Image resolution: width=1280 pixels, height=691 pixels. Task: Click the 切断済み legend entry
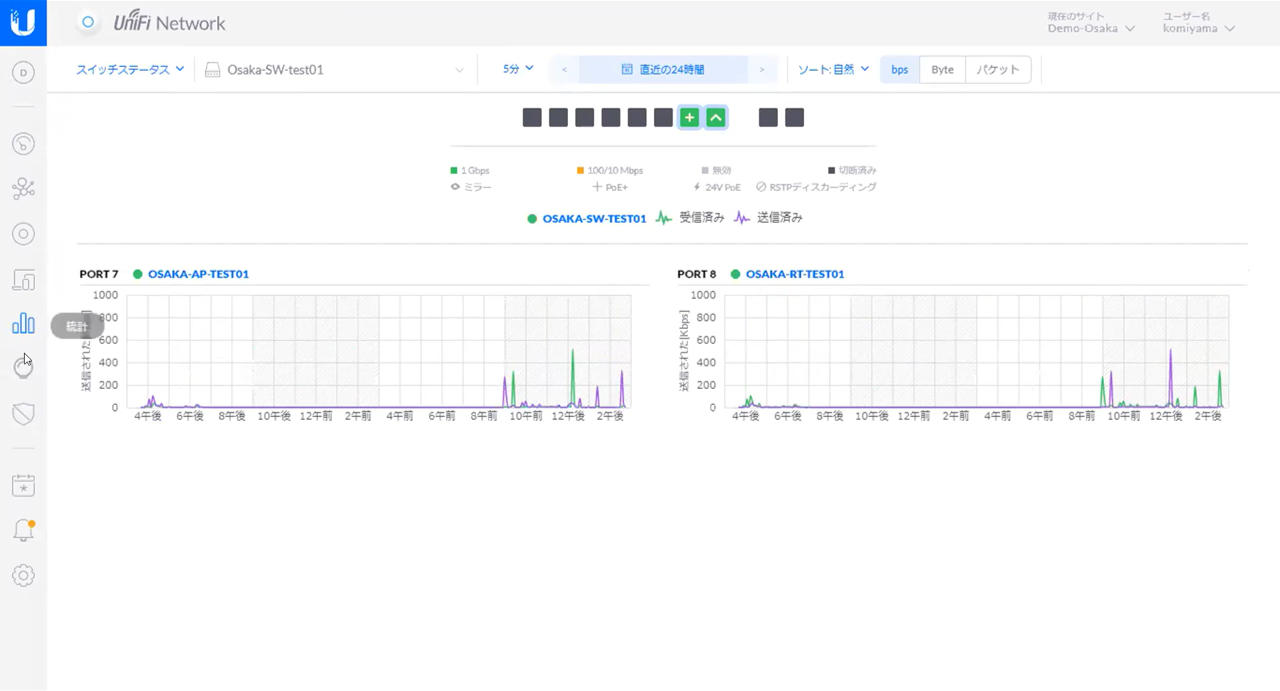coord(852,171)
